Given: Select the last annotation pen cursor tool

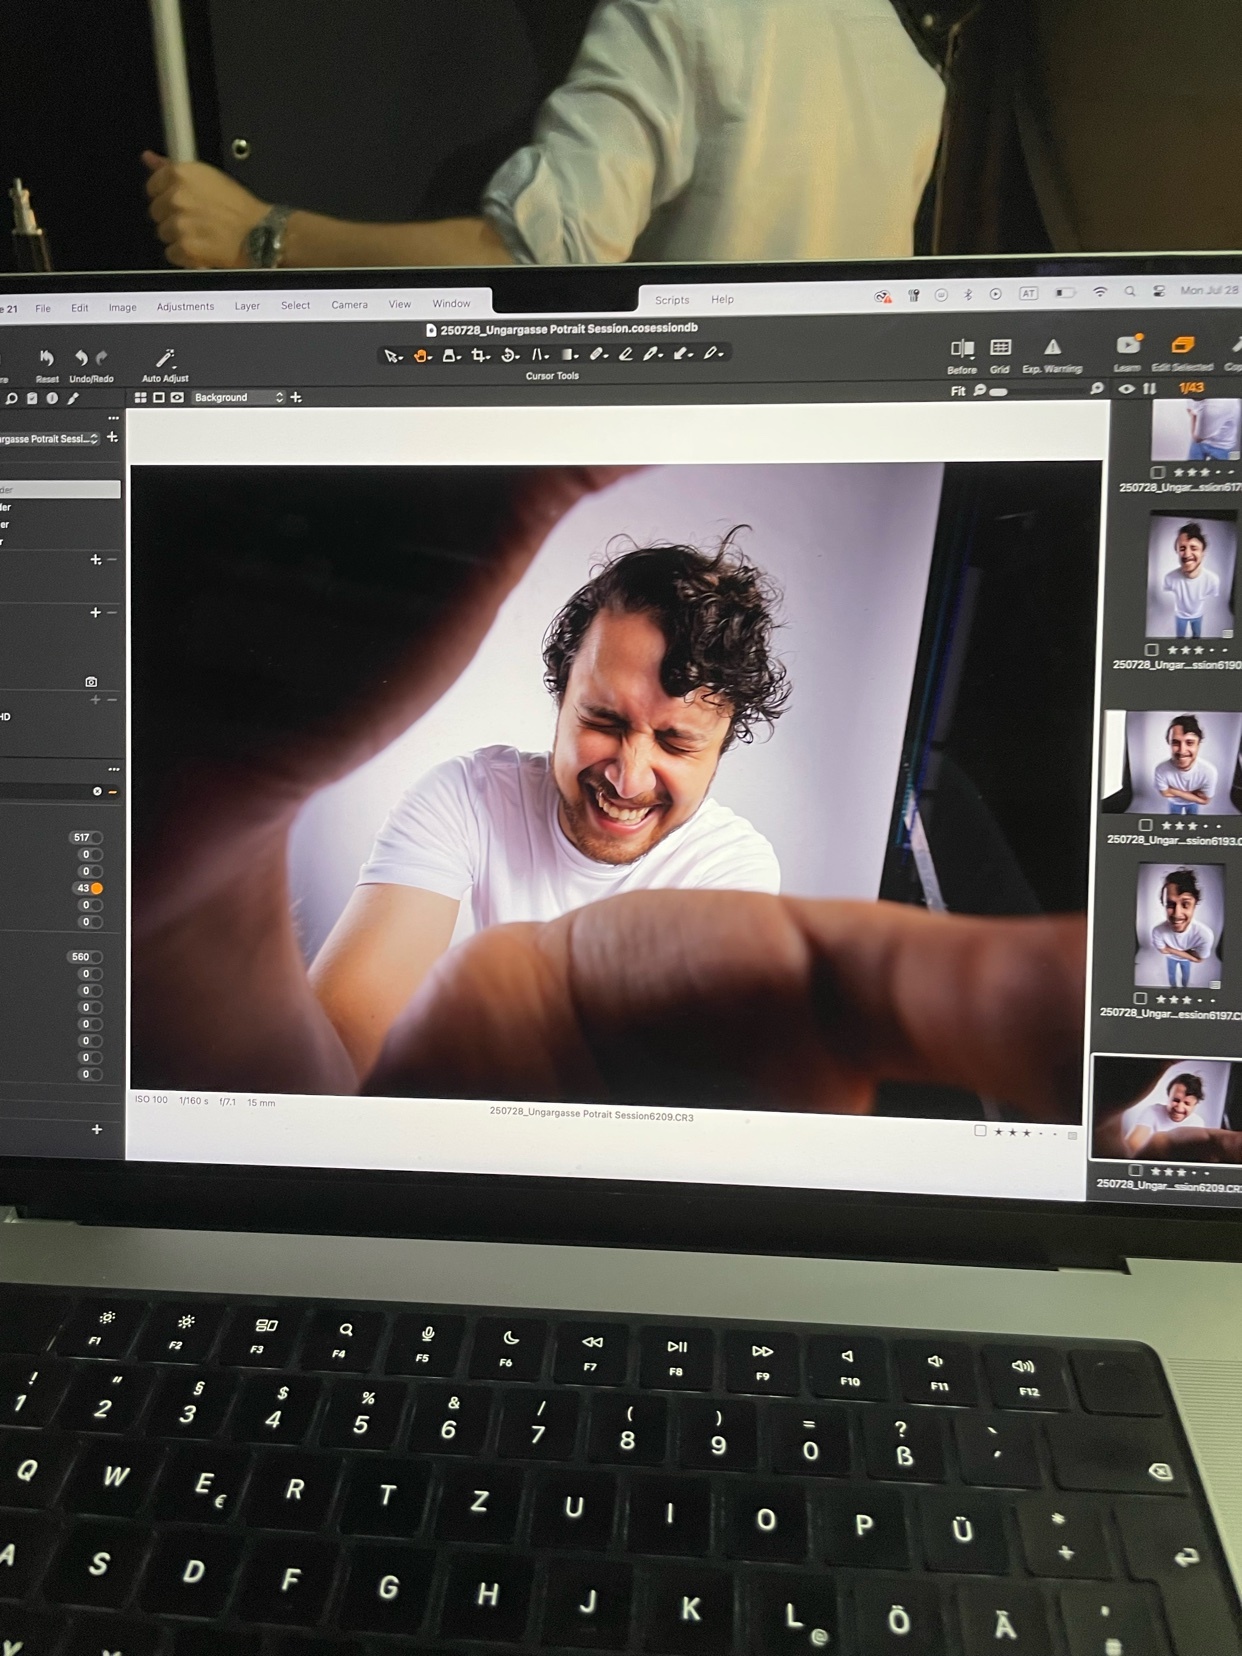Looking at the screenshot, I should pyautogui.click(x=712, y=353).
